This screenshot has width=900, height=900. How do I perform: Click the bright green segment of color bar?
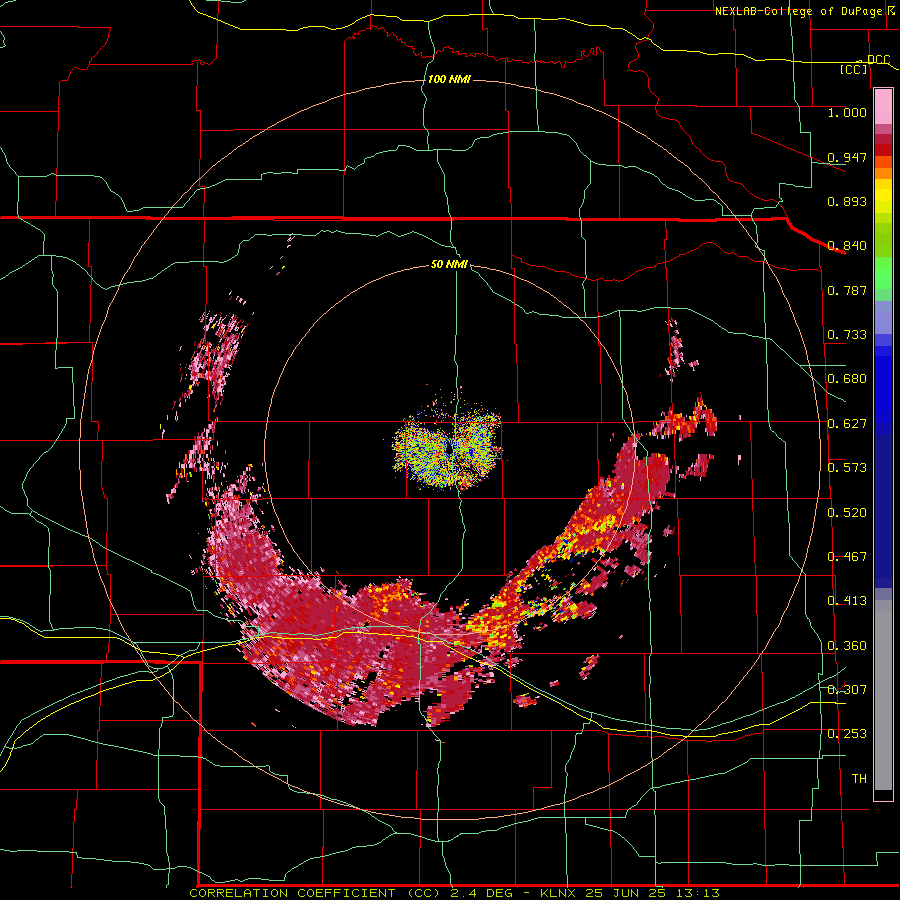[883, 273]
